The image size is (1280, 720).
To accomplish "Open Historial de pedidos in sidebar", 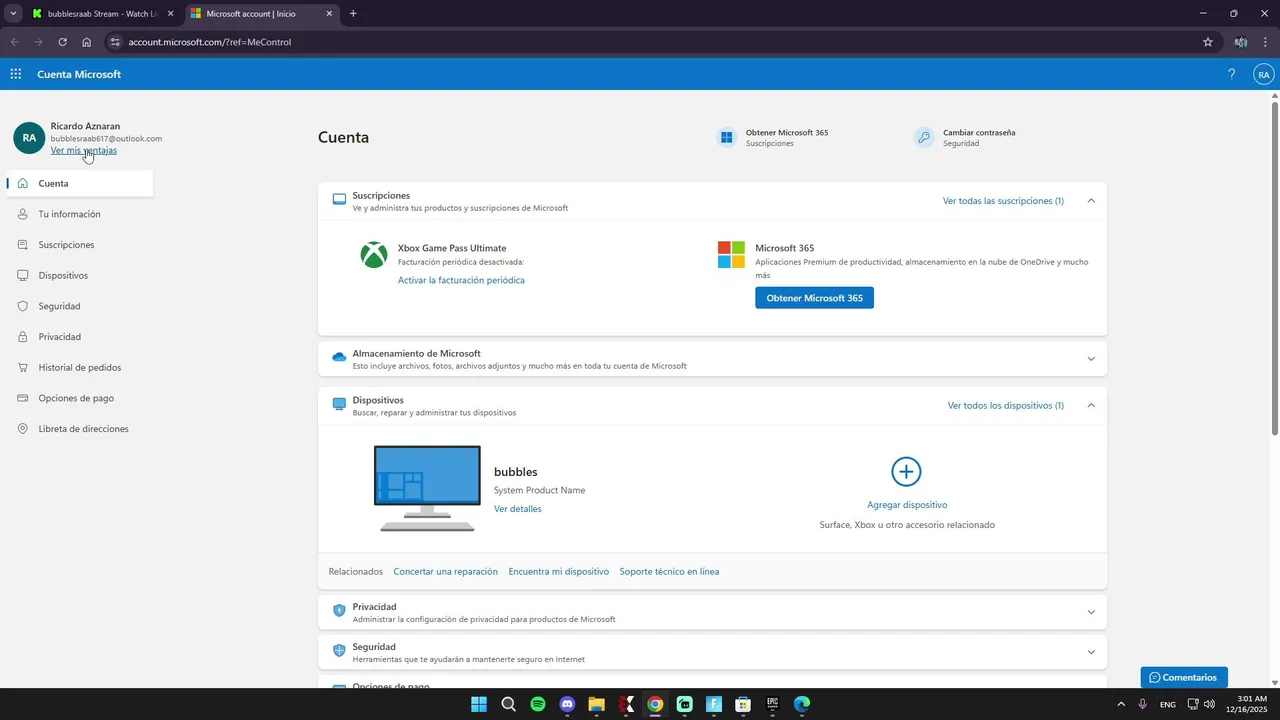I will pos(80,367).
